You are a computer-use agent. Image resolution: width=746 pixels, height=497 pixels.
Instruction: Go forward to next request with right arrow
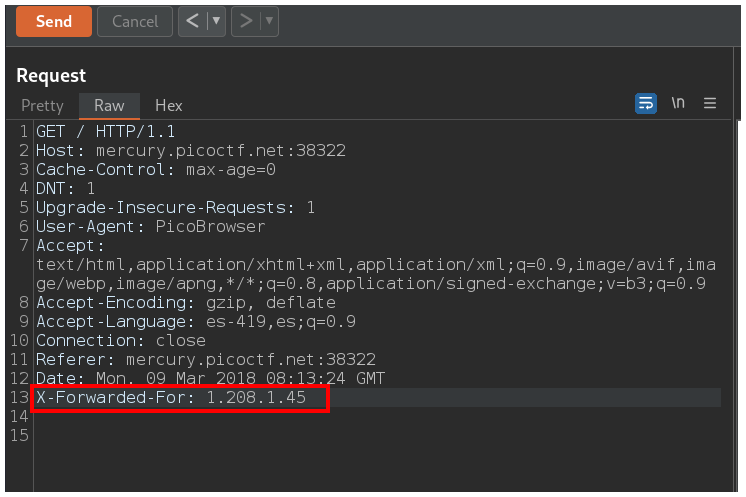coord(245,21)
